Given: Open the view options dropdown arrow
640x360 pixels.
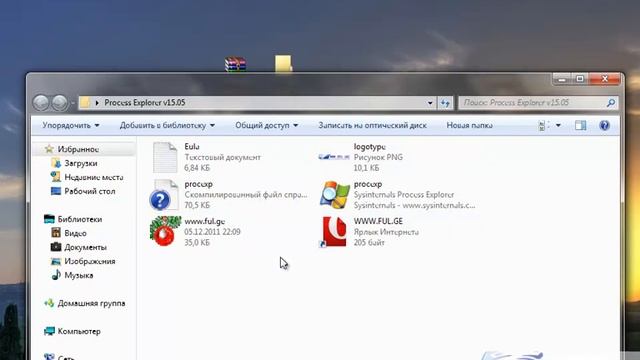Looking at the screenshot, I should [x=558, y=125].
